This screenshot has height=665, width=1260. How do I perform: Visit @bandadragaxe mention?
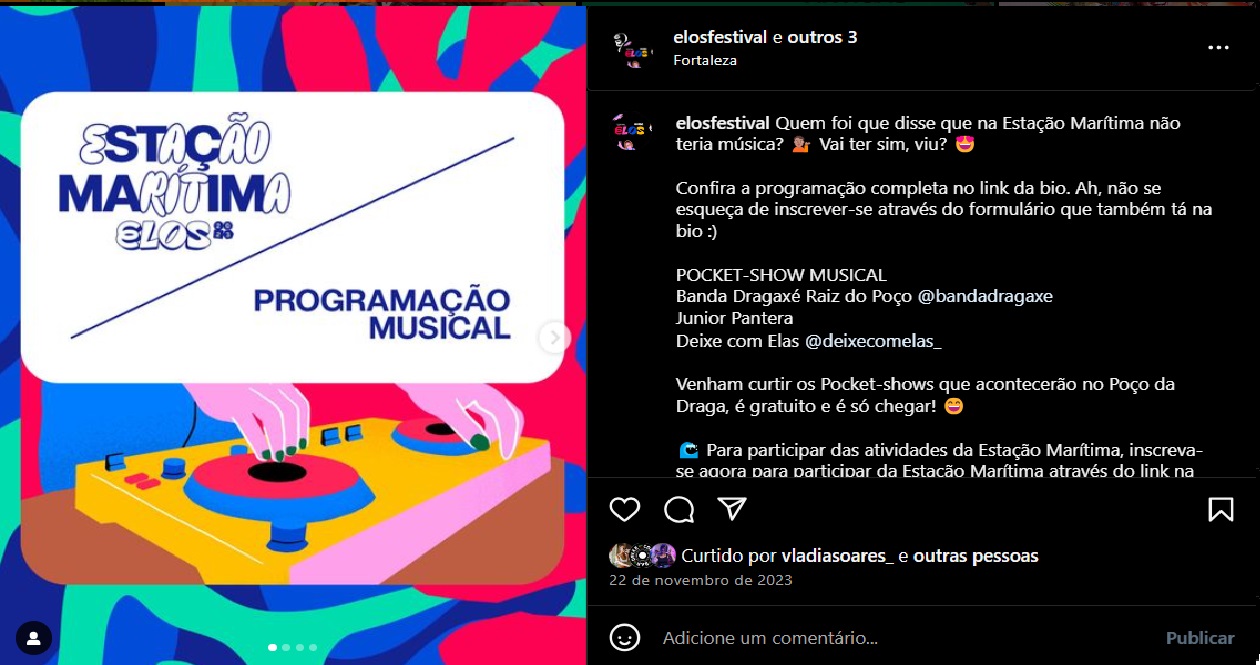985,296
